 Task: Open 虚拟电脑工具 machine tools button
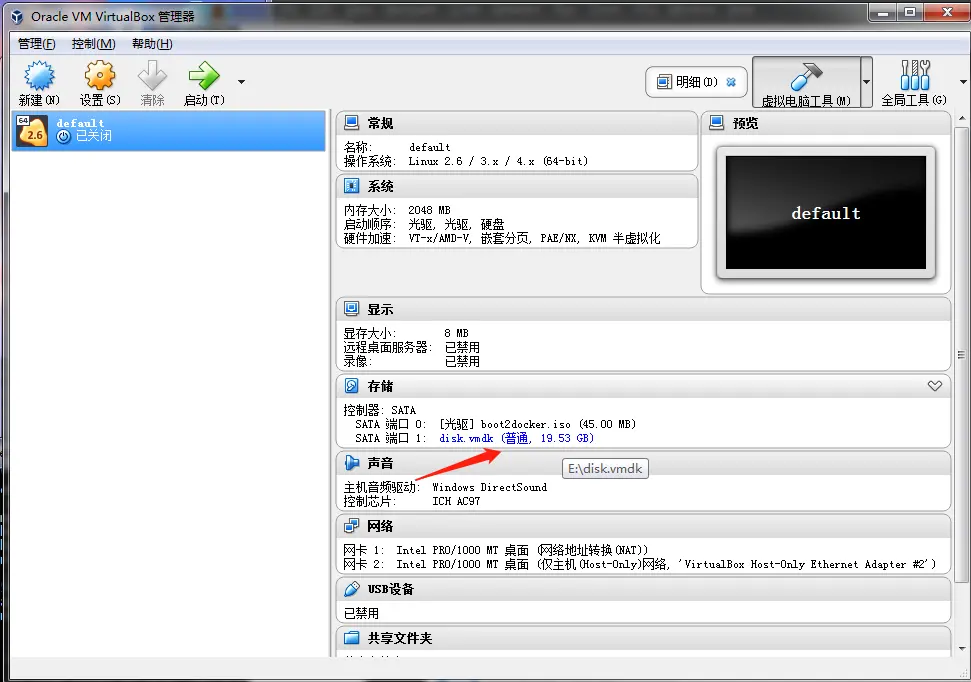(x=806, y=82)
